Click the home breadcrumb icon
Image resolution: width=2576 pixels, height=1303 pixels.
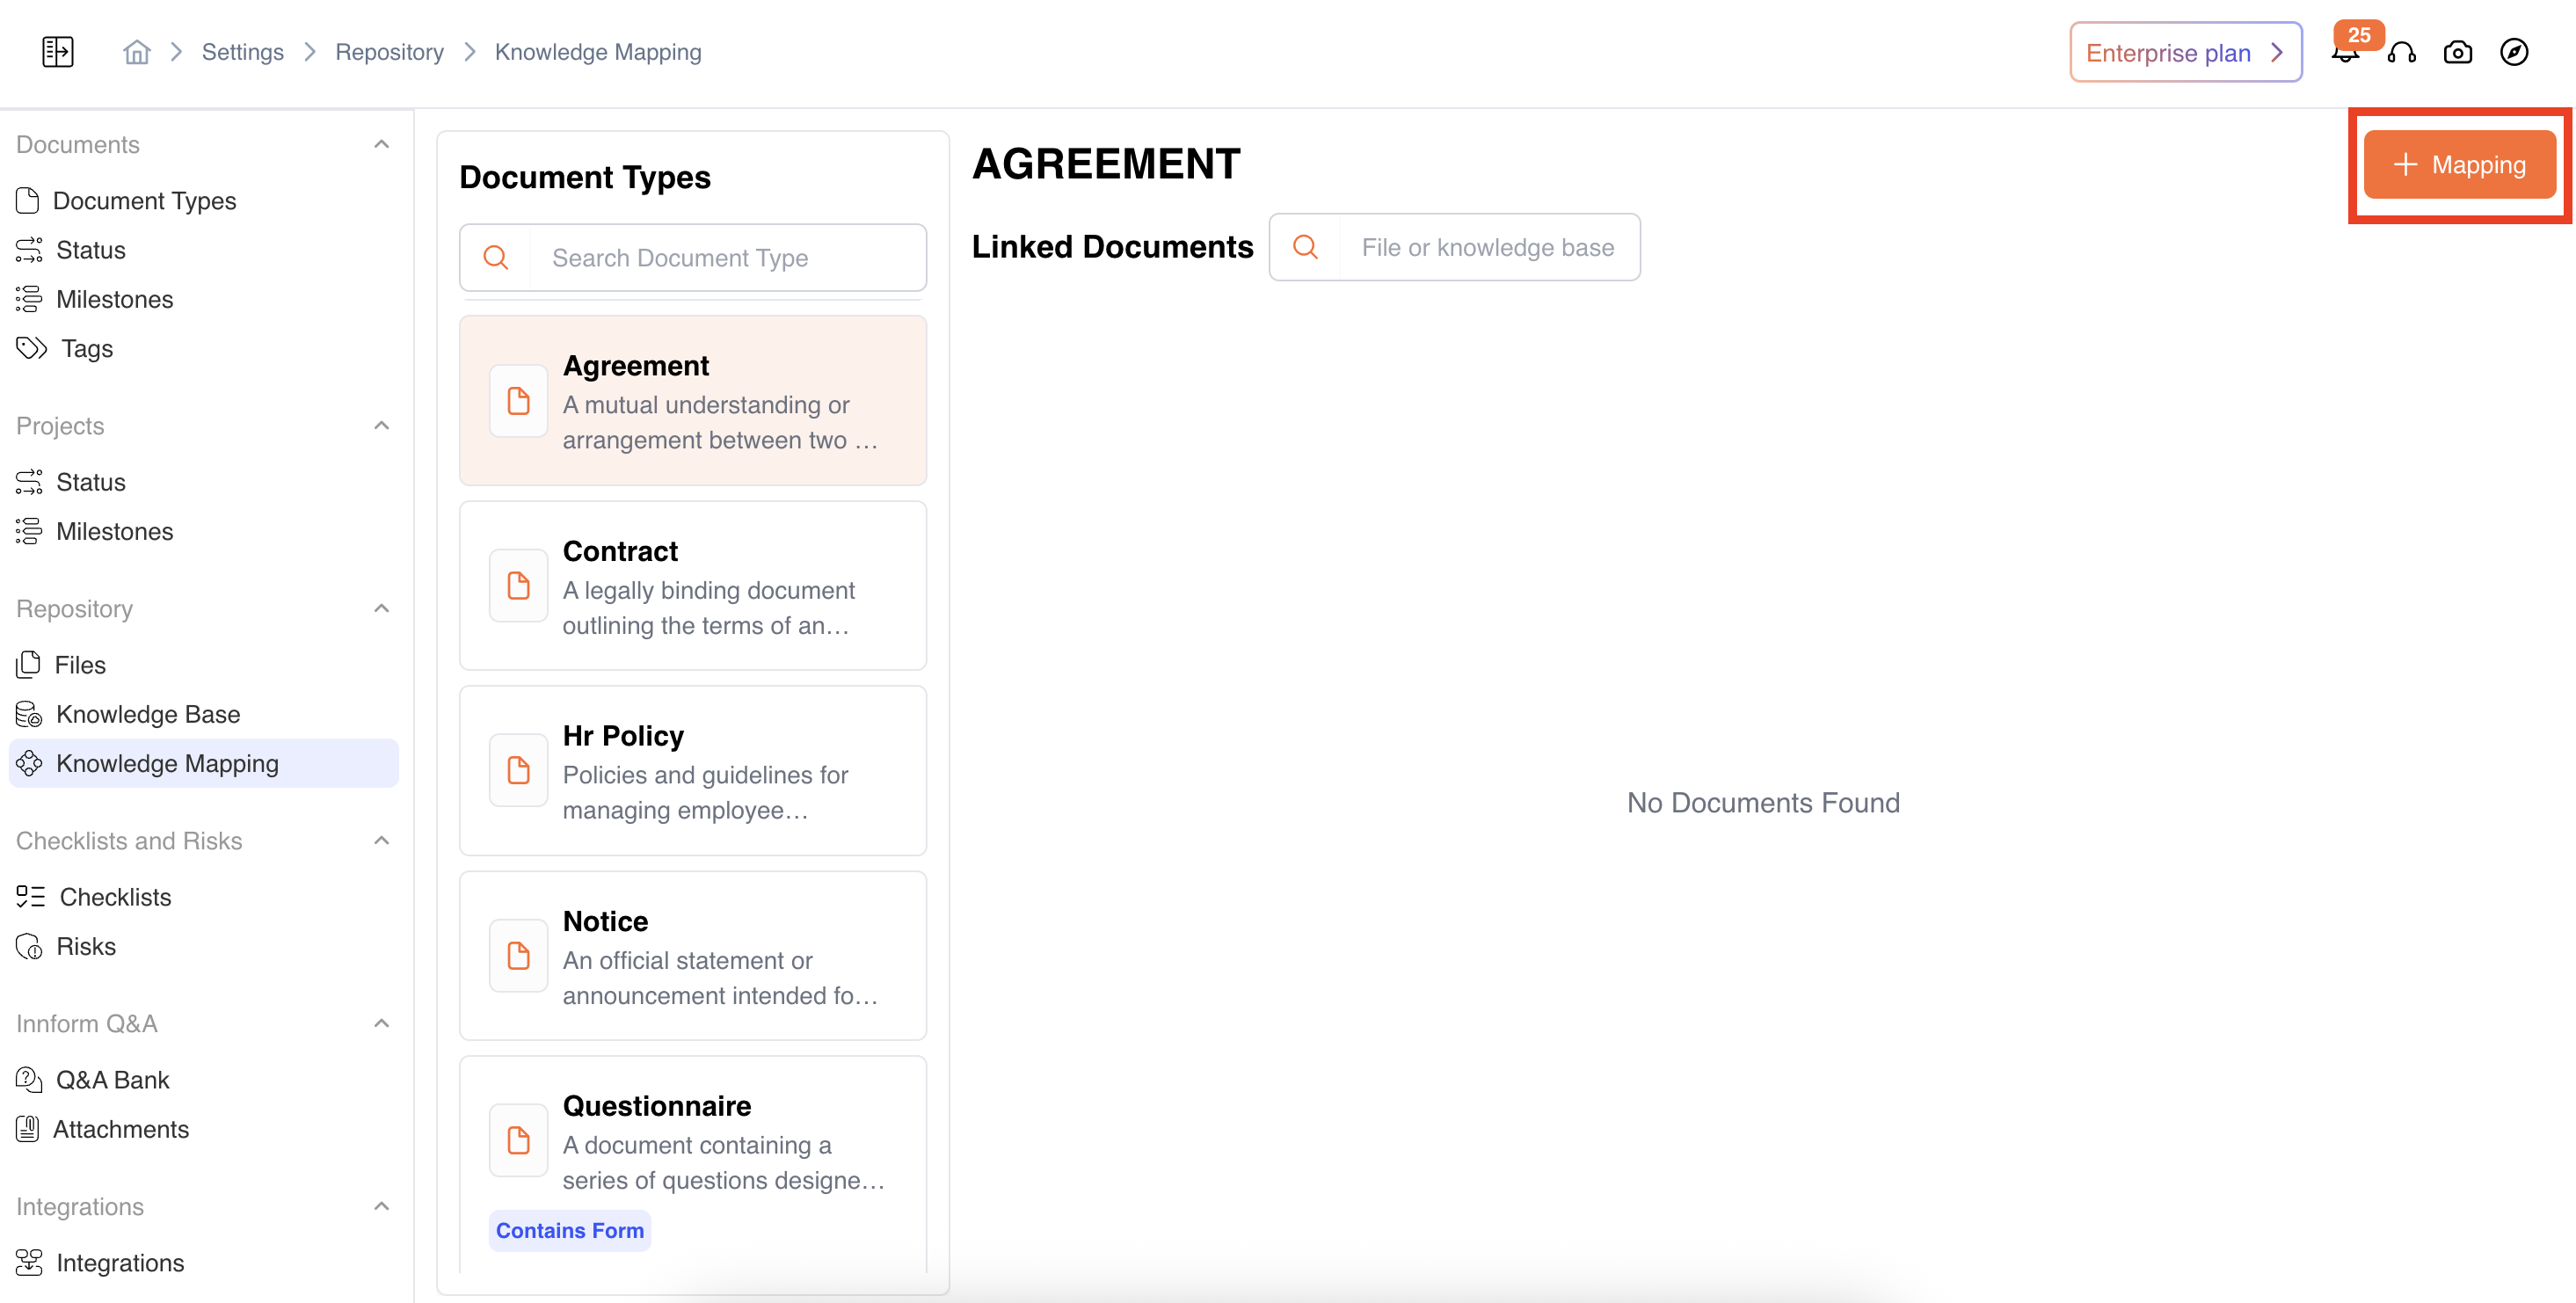[x=137, y=52]
